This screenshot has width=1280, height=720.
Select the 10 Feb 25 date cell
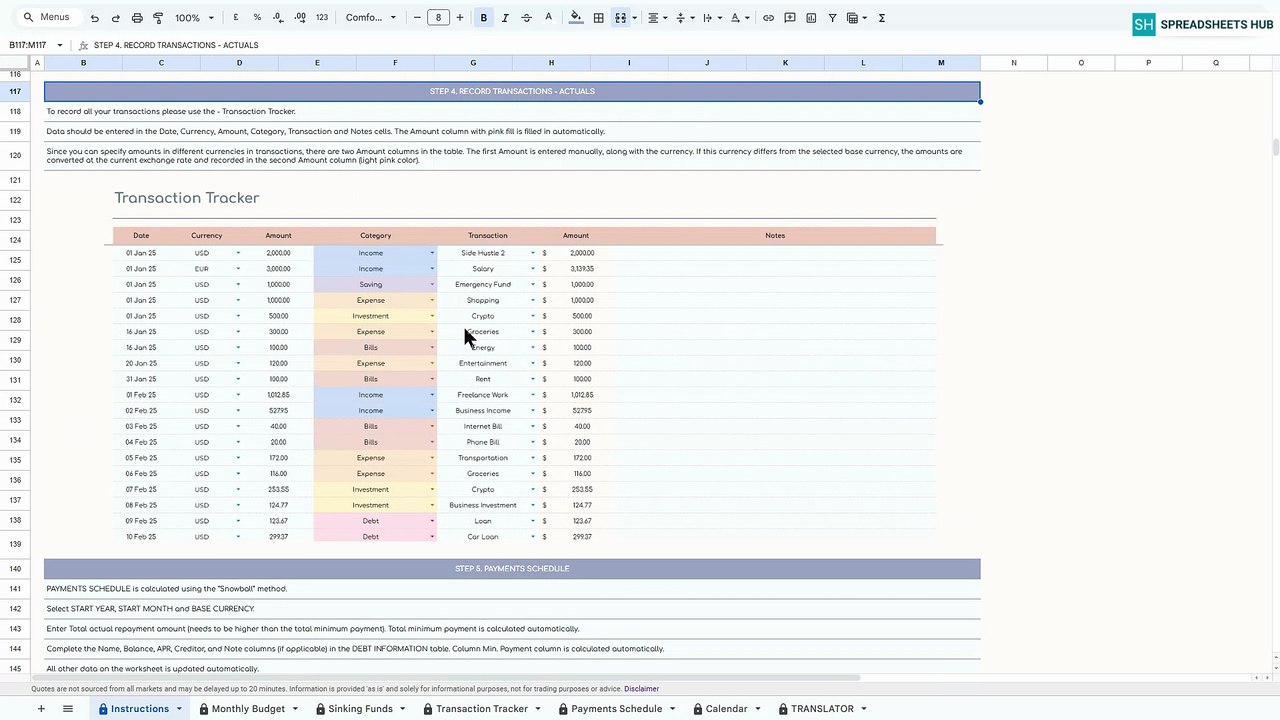pos(141,537)
